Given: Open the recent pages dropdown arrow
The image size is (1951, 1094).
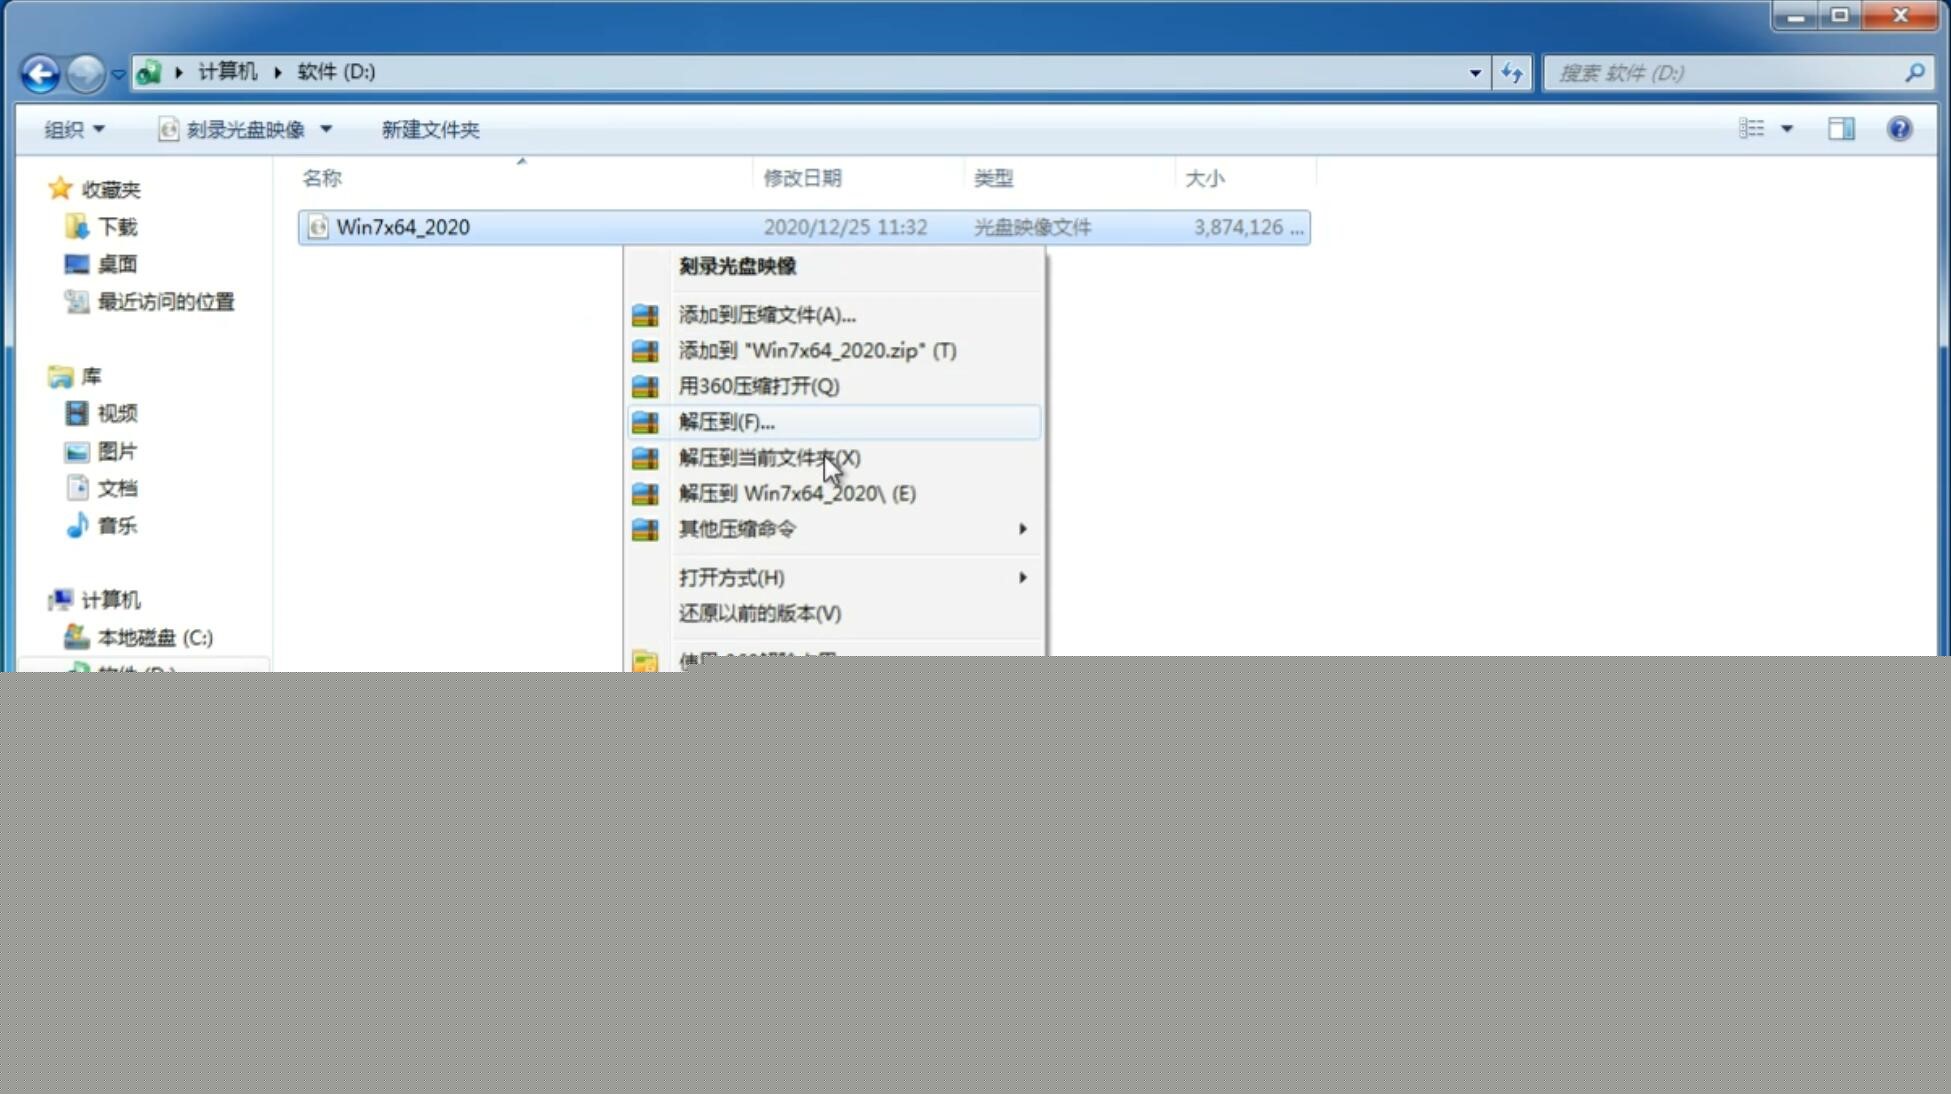Looking at the screenshot, I should 118,74.
